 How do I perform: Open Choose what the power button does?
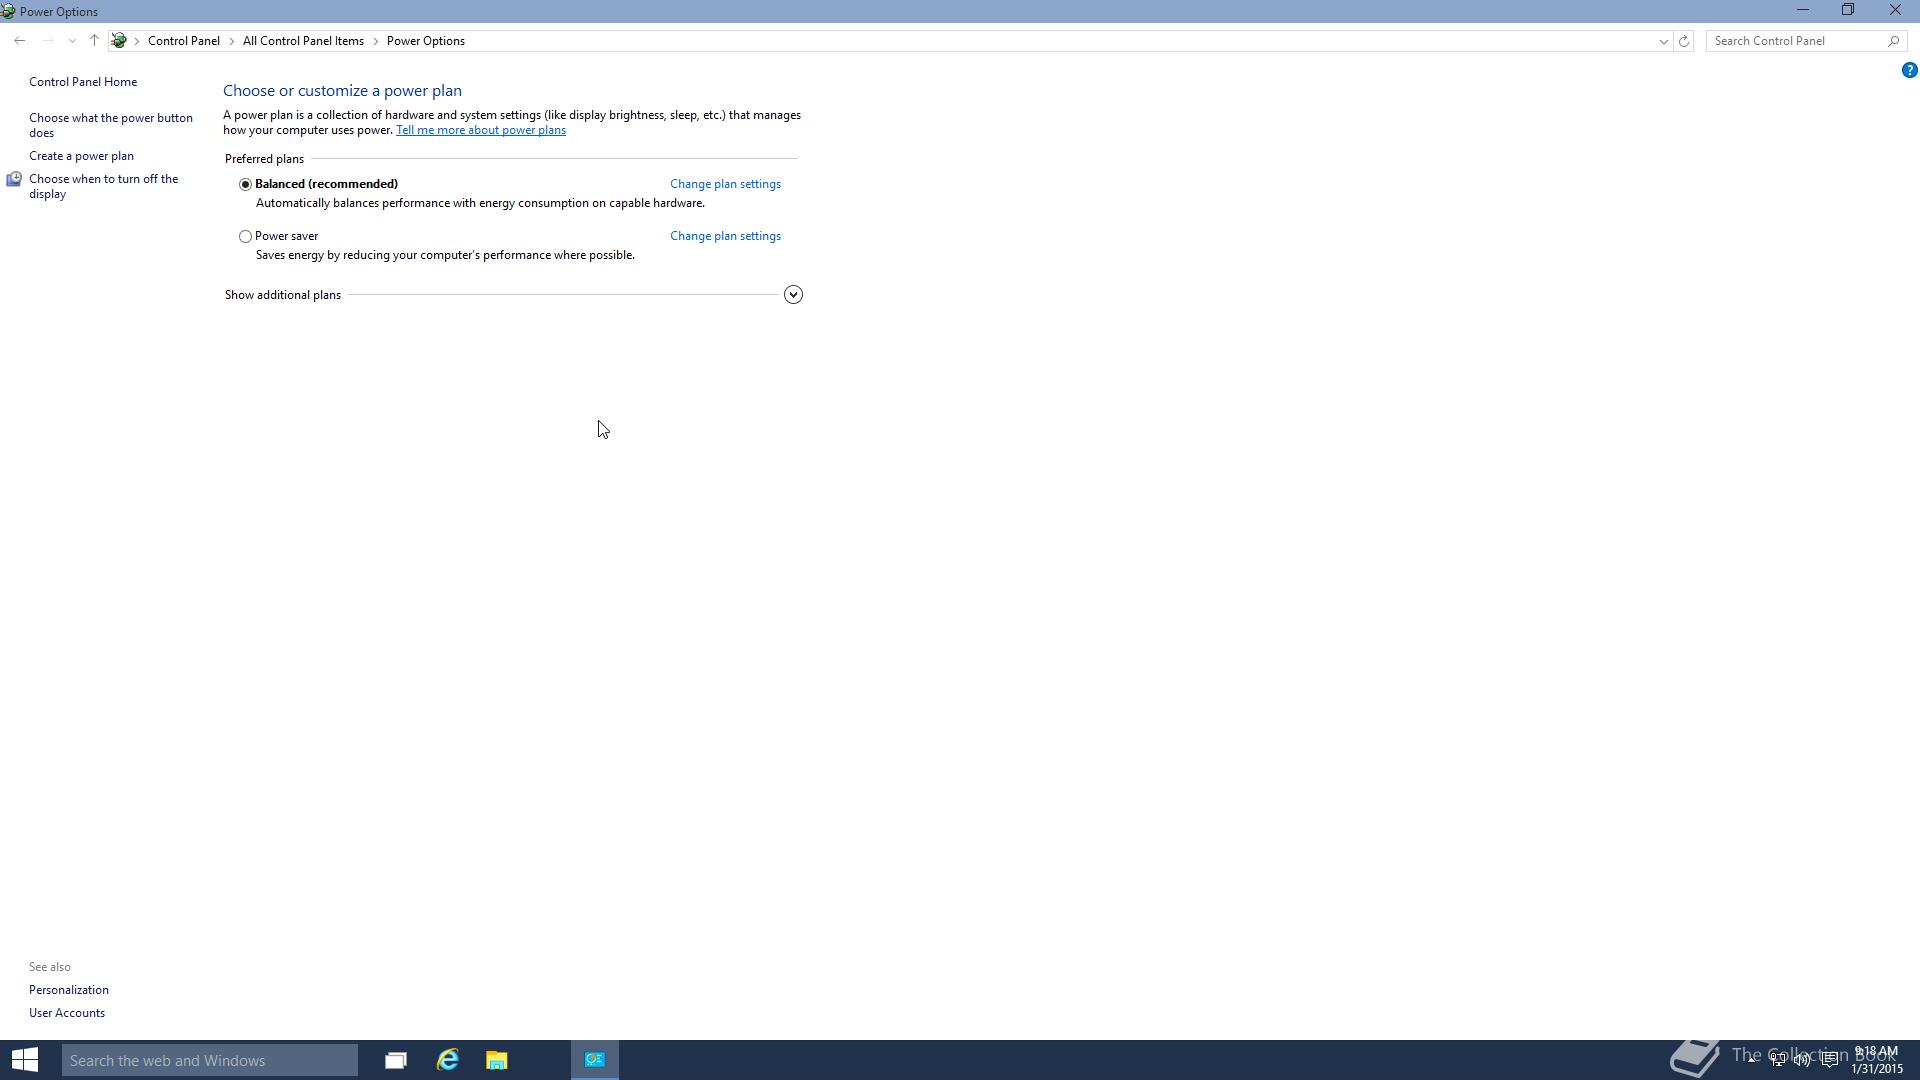tap(111, 125)
